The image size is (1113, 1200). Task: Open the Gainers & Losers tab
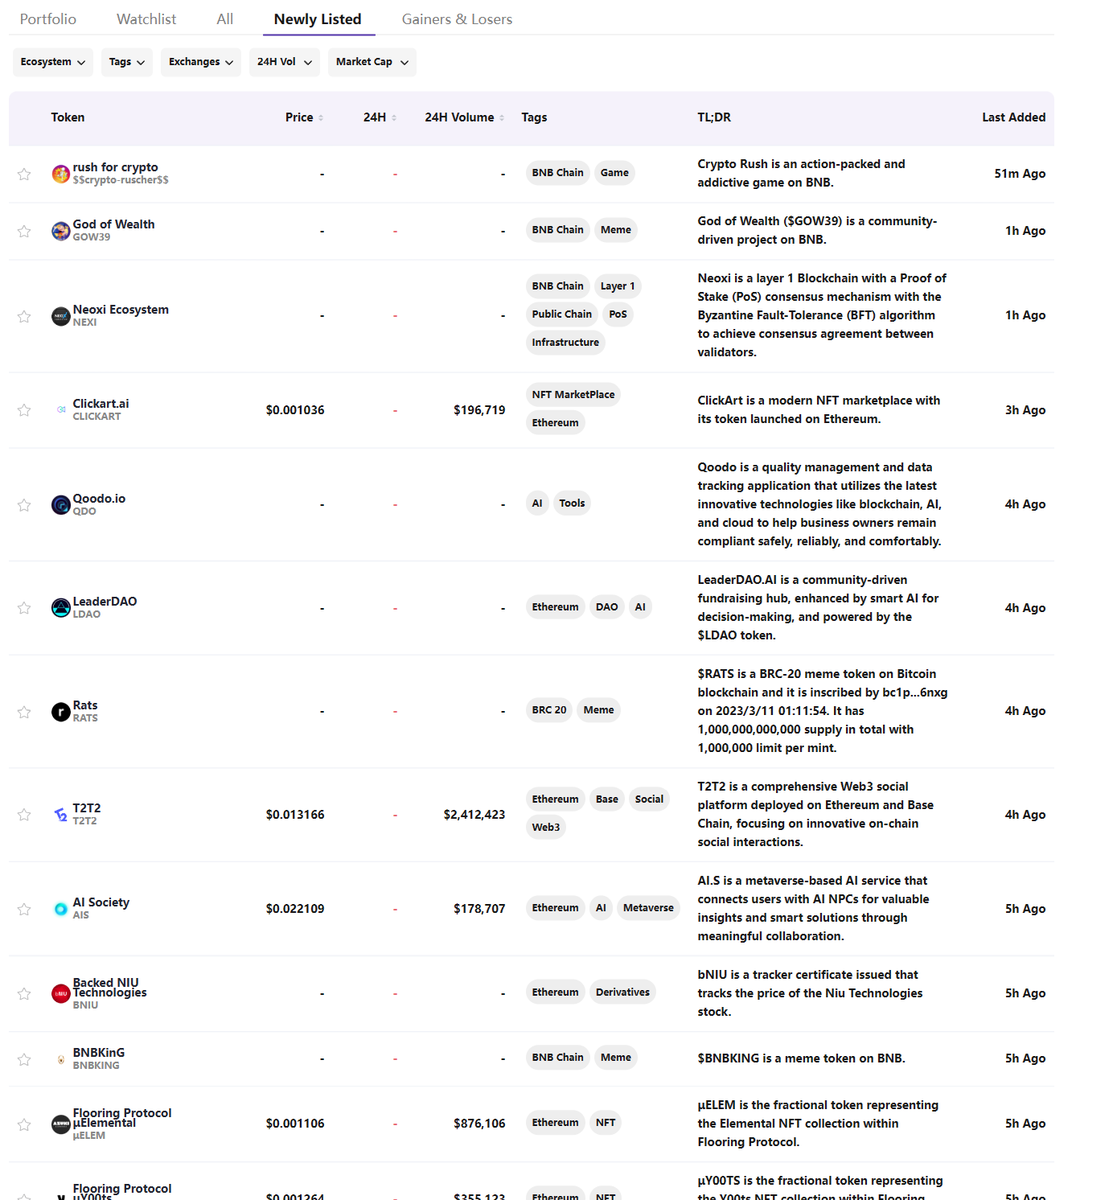(457, 19)
